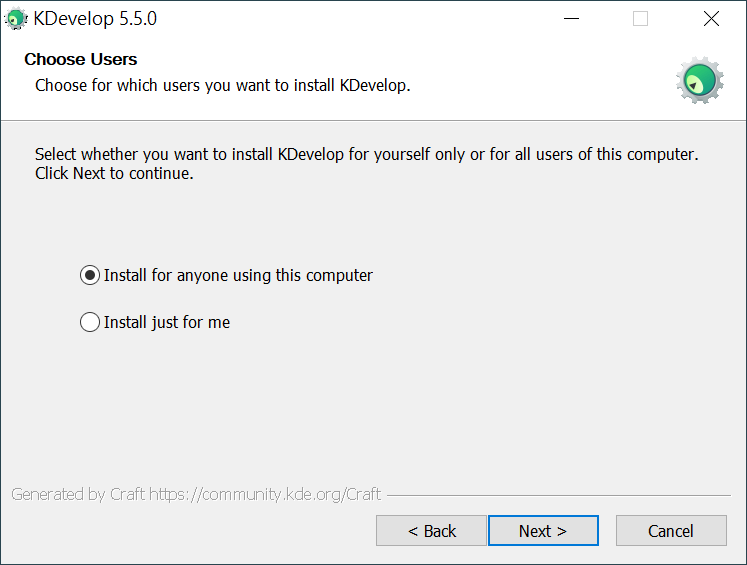Click the "Install for anyone using this computer" label text
747x565 pixels.
point(238,275)
